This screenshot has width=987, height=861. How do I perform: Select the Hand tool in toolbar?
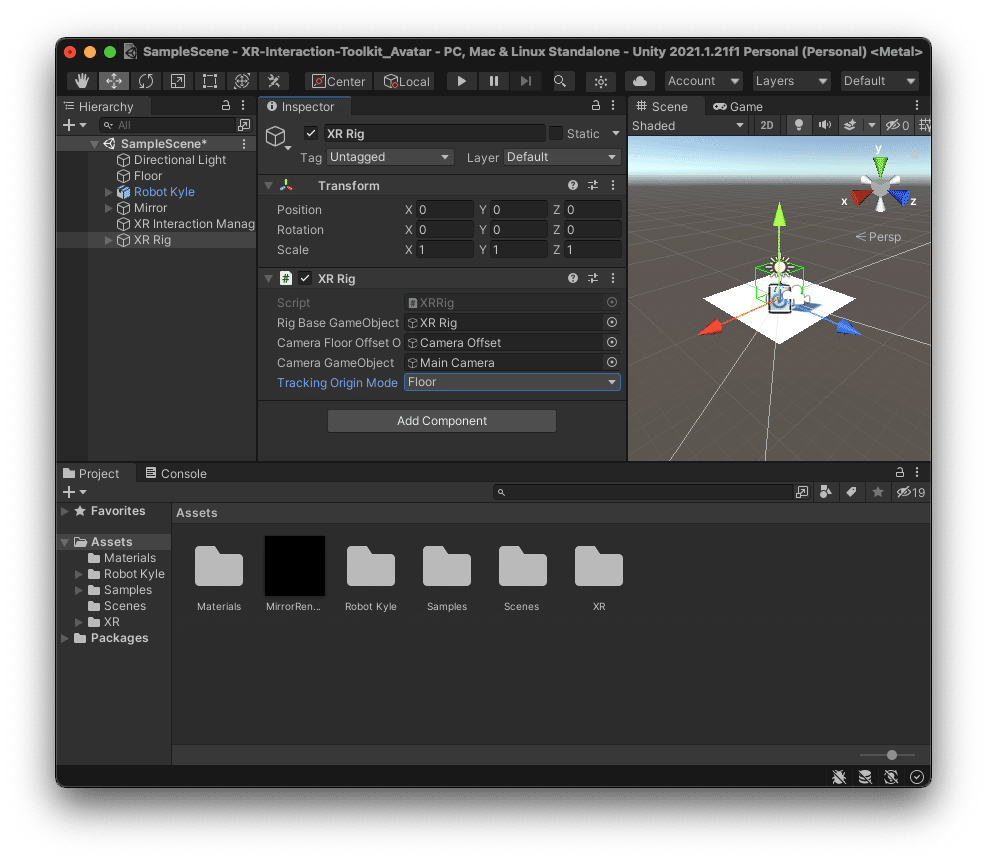[82, 81]
